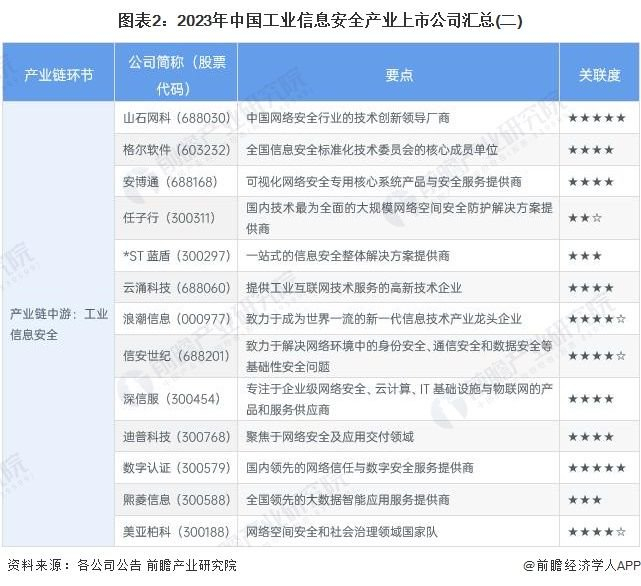Viewport: 641px width, 586px height.
Task: Click company cell '迪普科技（300768）'
Action: click(x=177, y=437)
